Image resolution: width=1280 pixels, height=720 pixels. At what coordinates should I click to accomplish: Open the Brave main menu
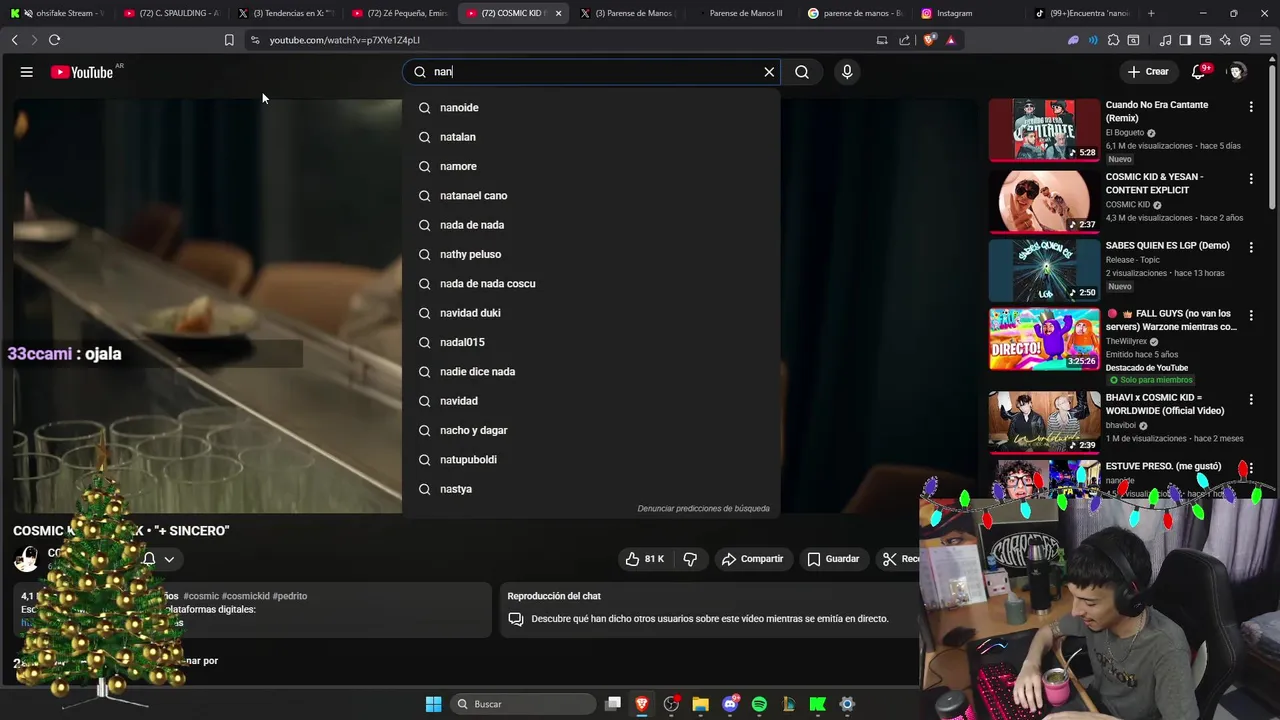pyautogui.click(x=1266, y=40)
